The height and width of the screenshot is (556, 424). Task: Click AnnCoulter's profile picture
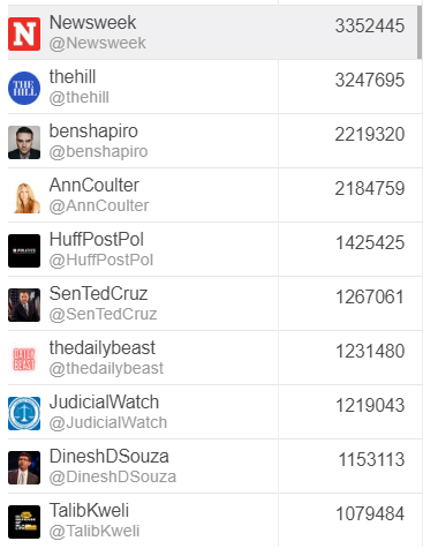pyautogui.click(x=24, y=196)
